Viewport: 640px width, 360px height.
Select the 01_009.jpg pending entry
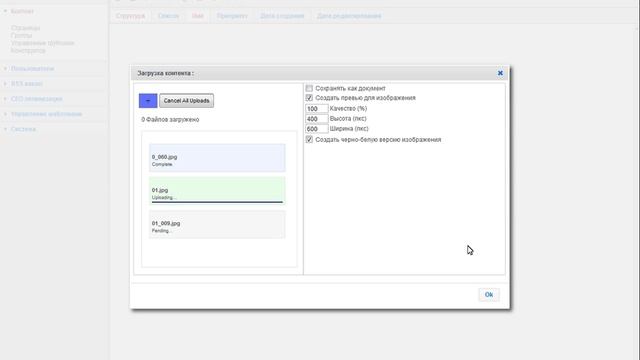217,224
